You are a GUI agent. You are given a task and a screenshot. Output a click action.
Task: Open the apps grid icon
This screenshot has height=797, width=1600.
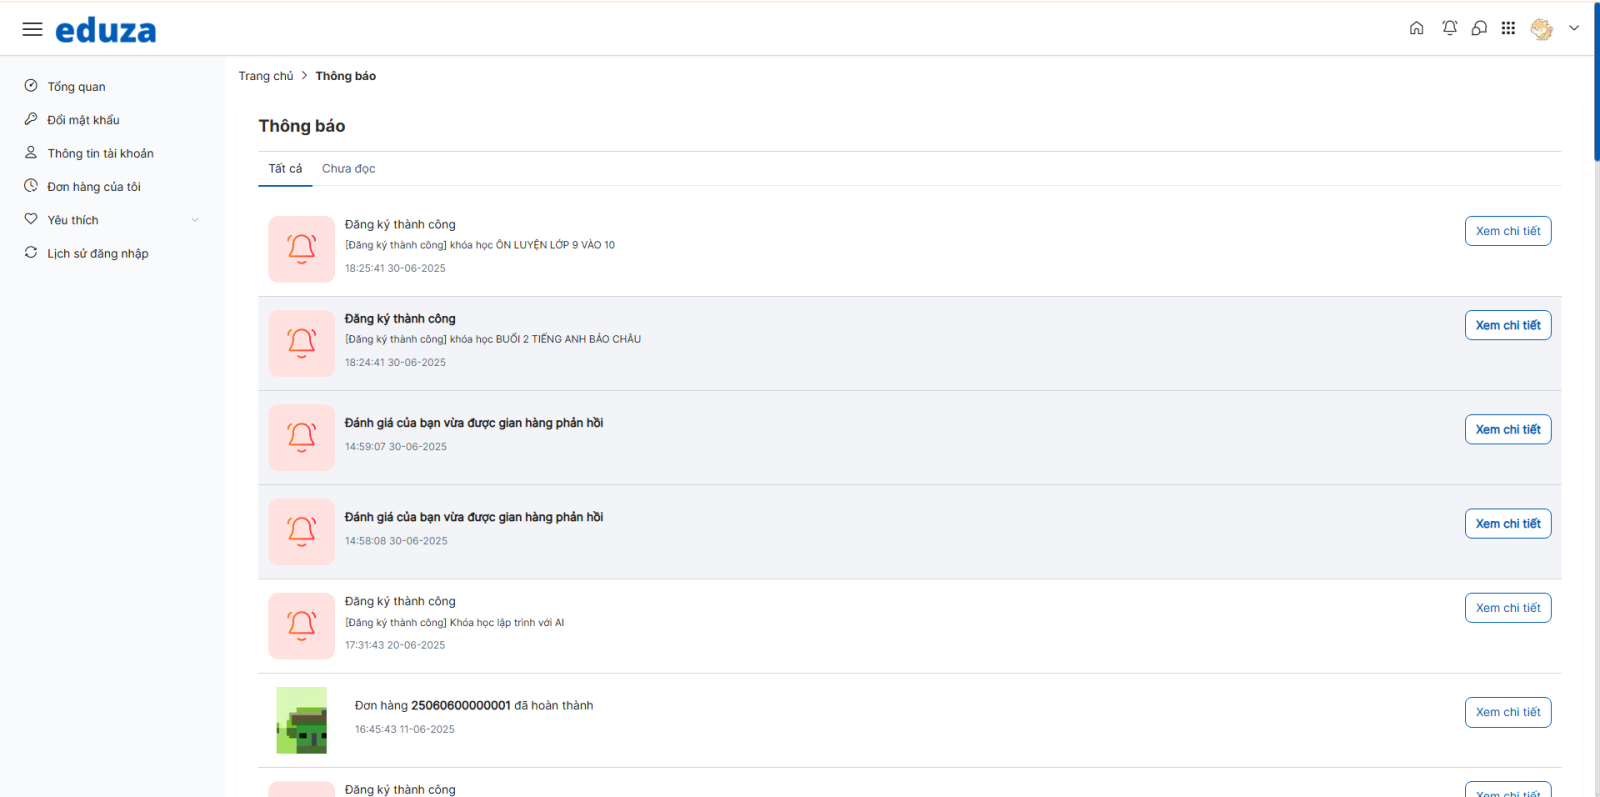pos(1508,28)
